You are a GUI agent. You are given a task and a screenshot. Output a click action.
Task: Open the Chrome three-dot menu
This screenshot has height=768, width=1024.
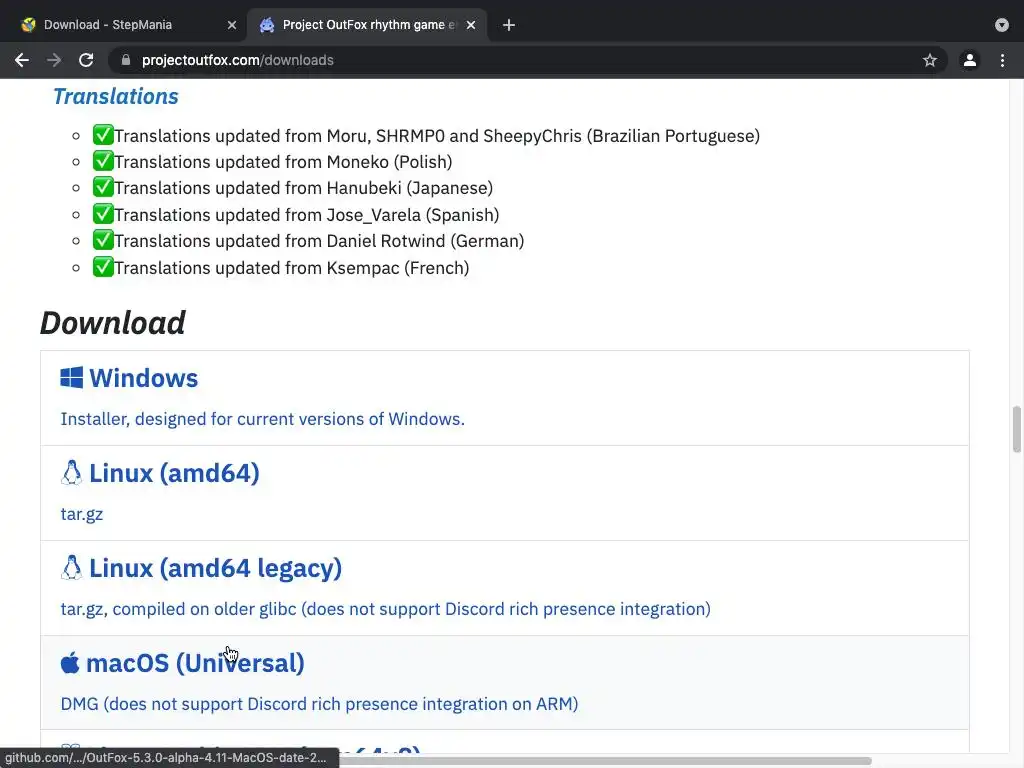pyautogui.click(x=1002, y=60)
